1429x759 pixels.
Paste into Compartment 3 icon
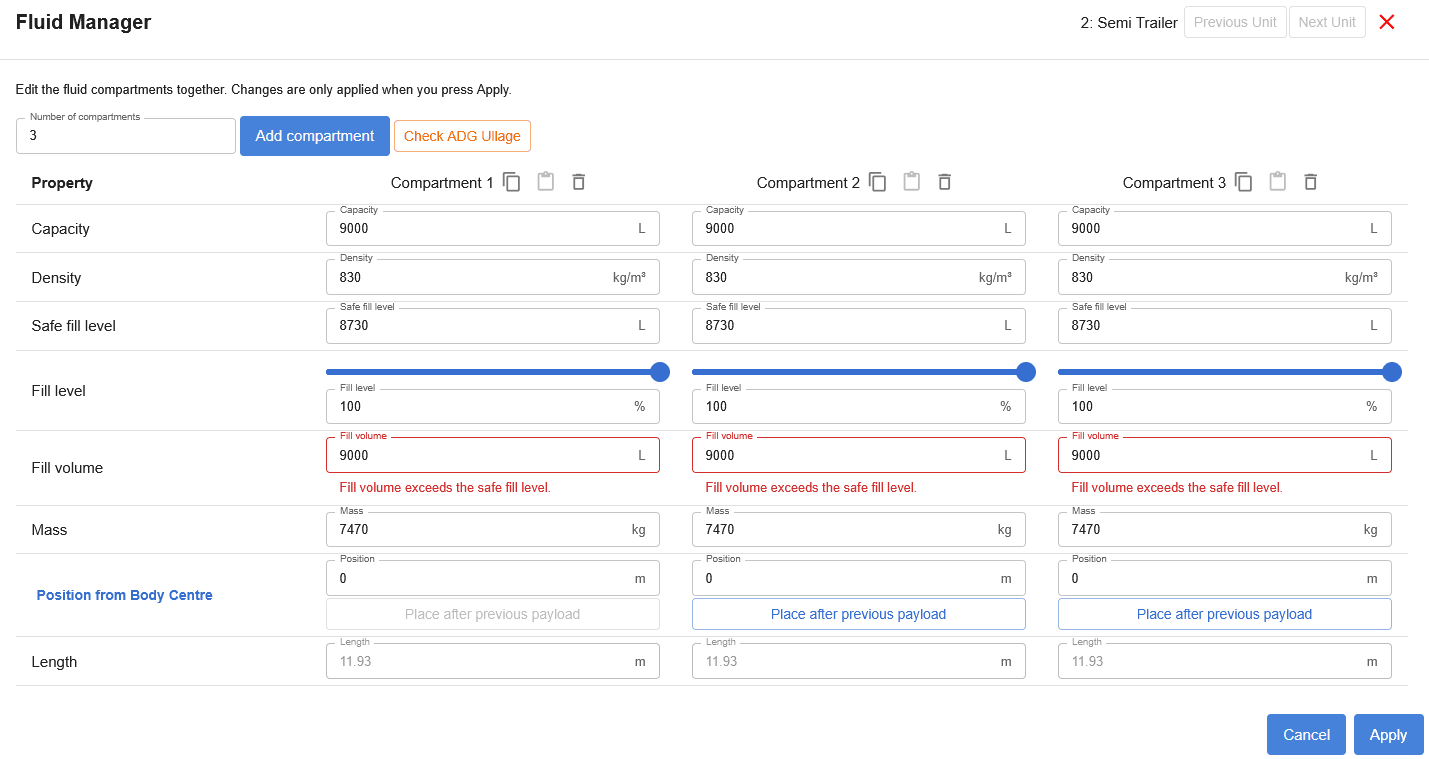(1277, 182)
